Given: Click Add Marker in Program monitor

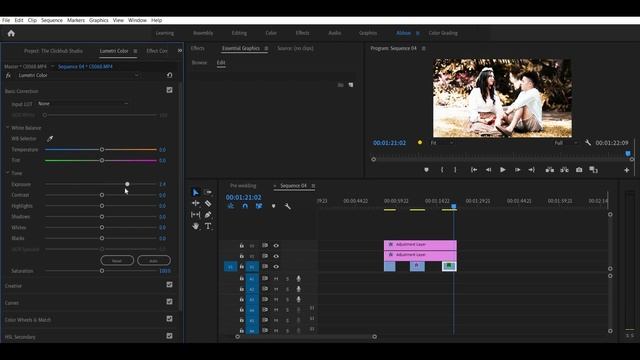Looking at the screenshot, I should tap(427, 170).
